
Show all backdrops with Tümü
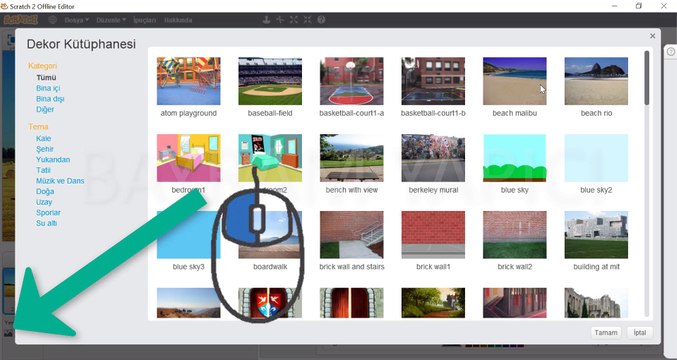tap(46, 78)
